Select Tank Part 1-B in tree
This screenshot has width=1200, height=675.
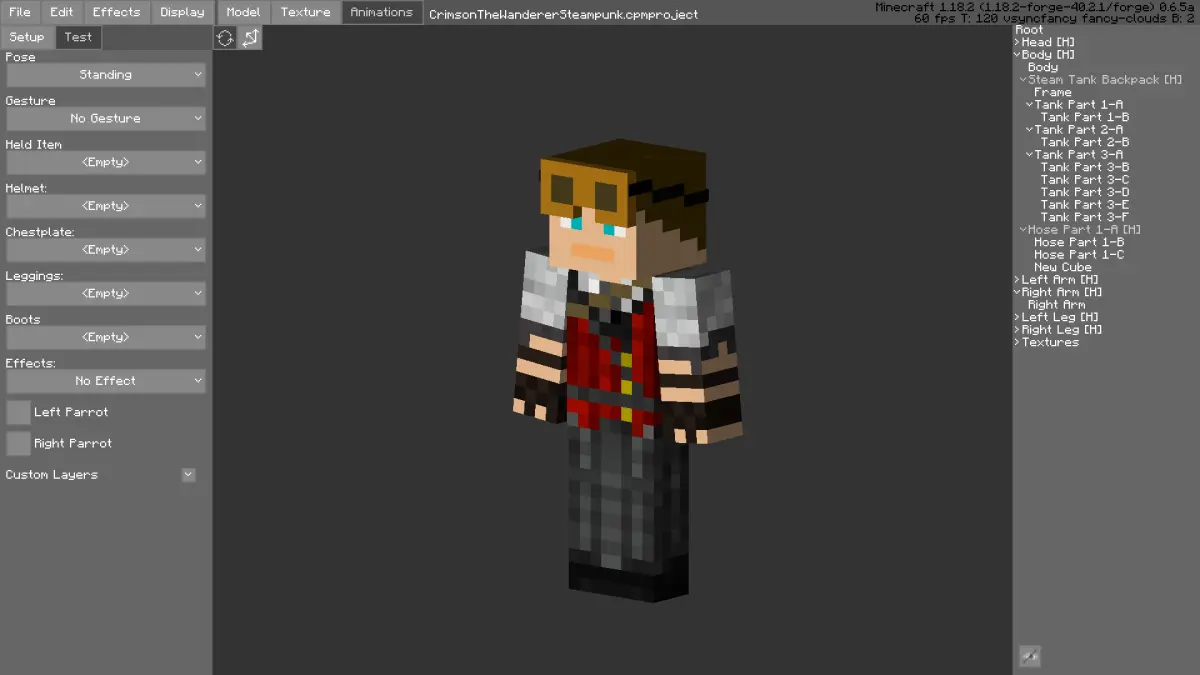[x=1085, y=118]
